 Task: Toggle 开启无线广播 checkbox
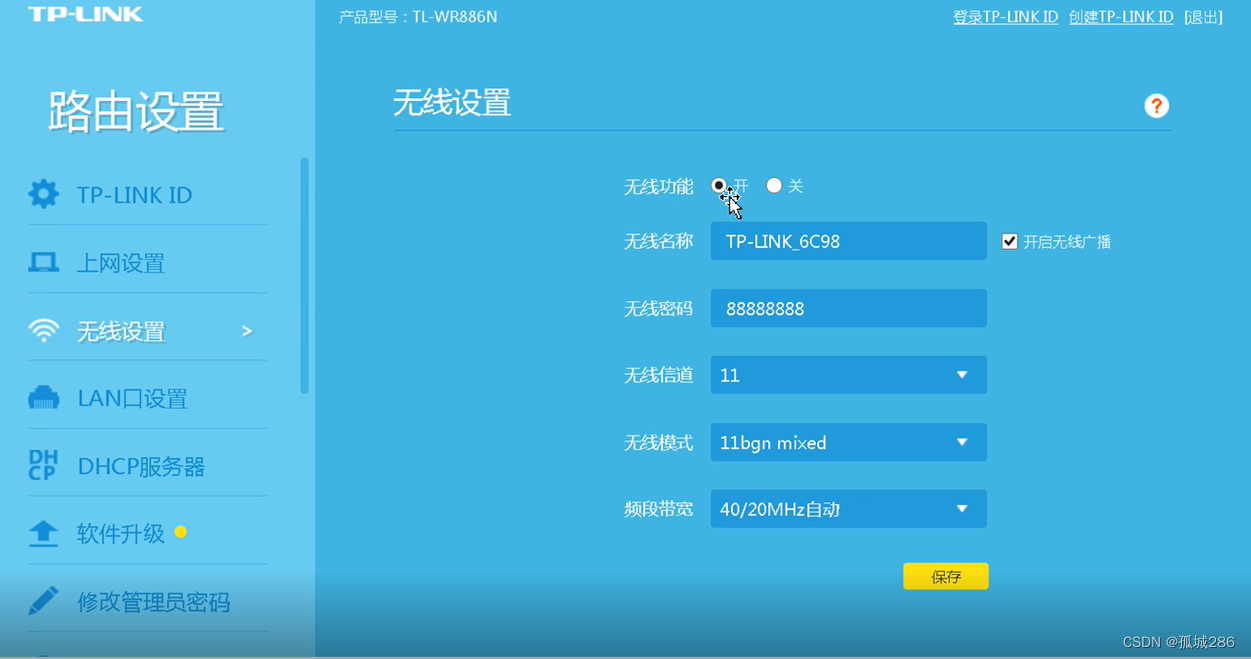click(1010, 241)
